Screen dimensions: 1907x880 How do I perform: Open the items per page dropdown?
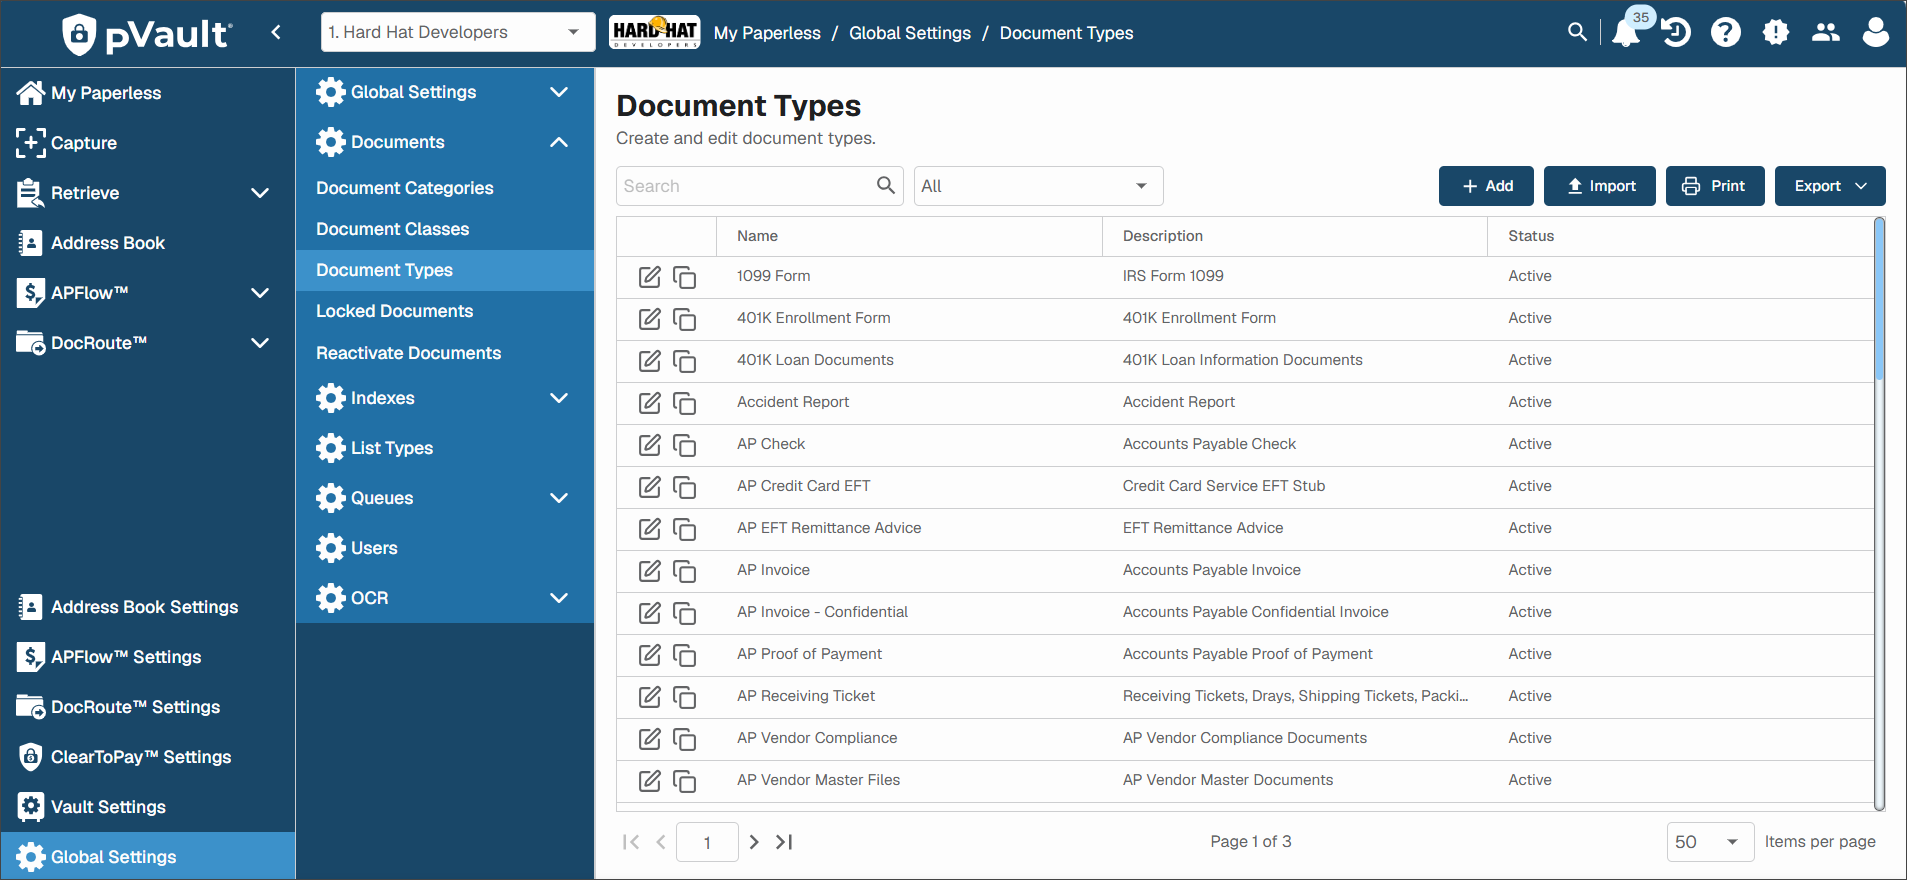click(x=1710, y=842)
